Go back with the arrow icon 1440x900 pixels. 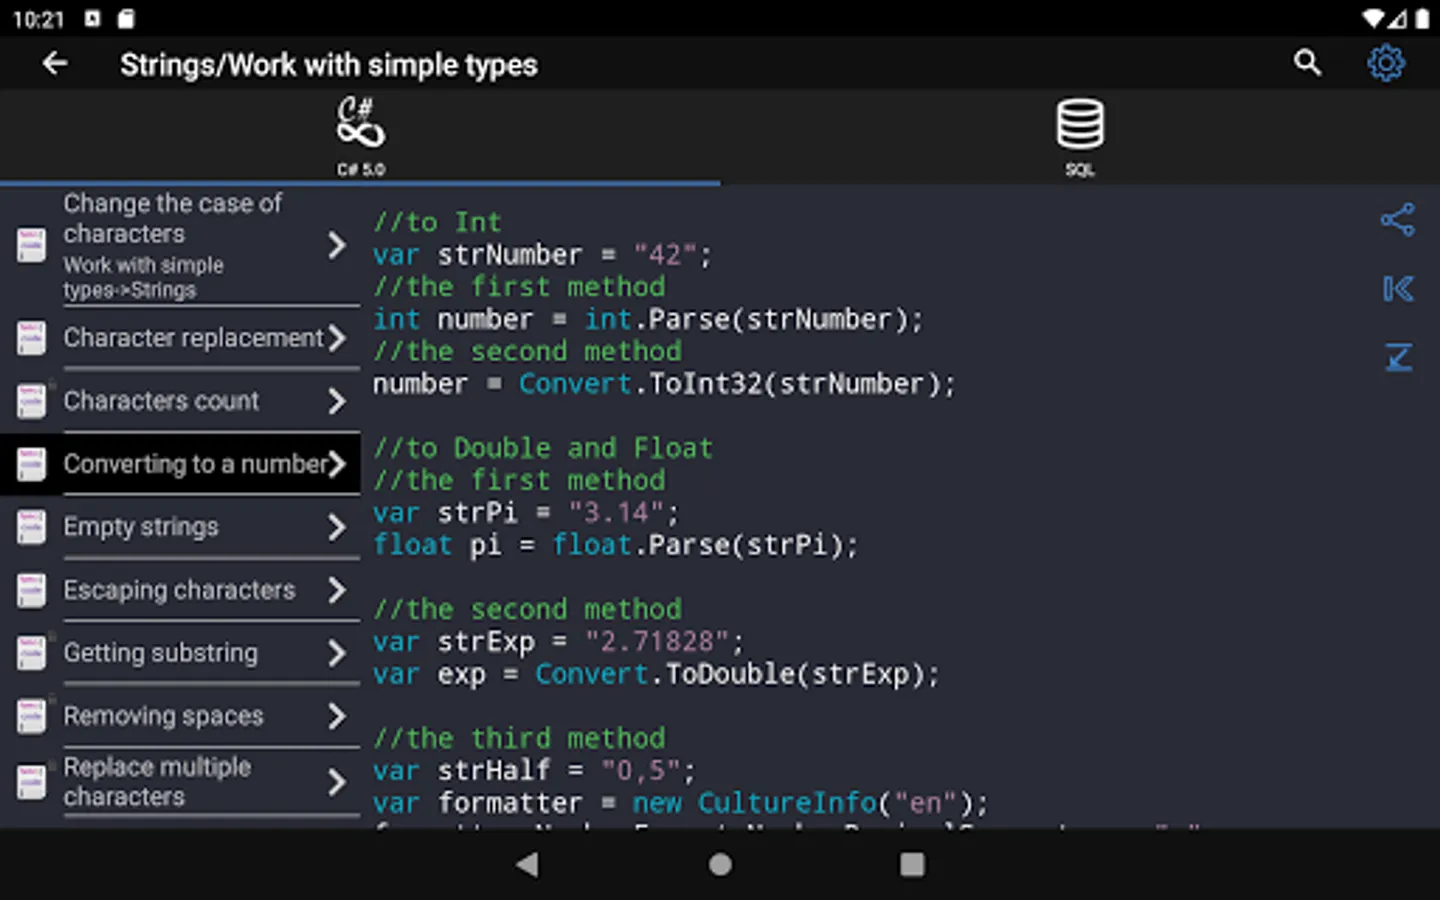55,64
